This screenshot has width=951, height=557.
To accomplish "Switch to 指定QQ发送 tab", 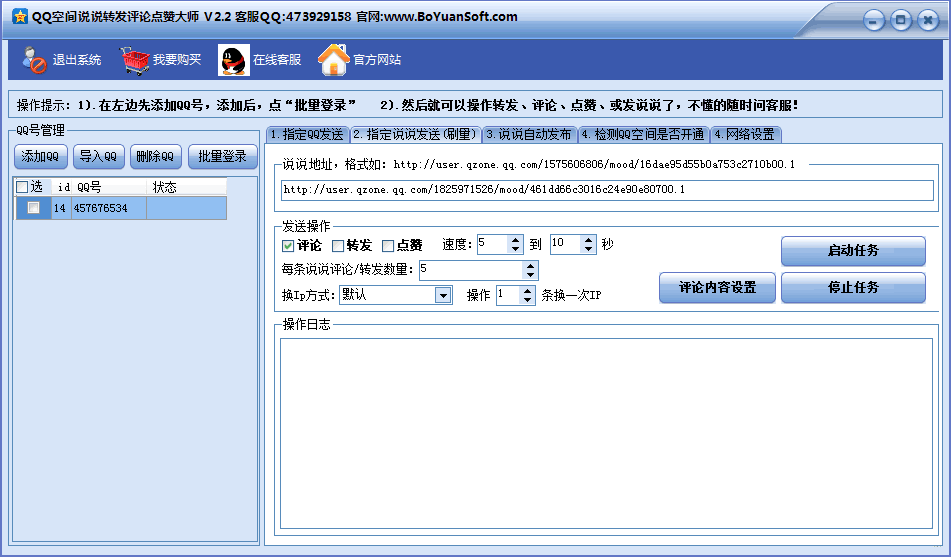I will [x=307, y=134].
